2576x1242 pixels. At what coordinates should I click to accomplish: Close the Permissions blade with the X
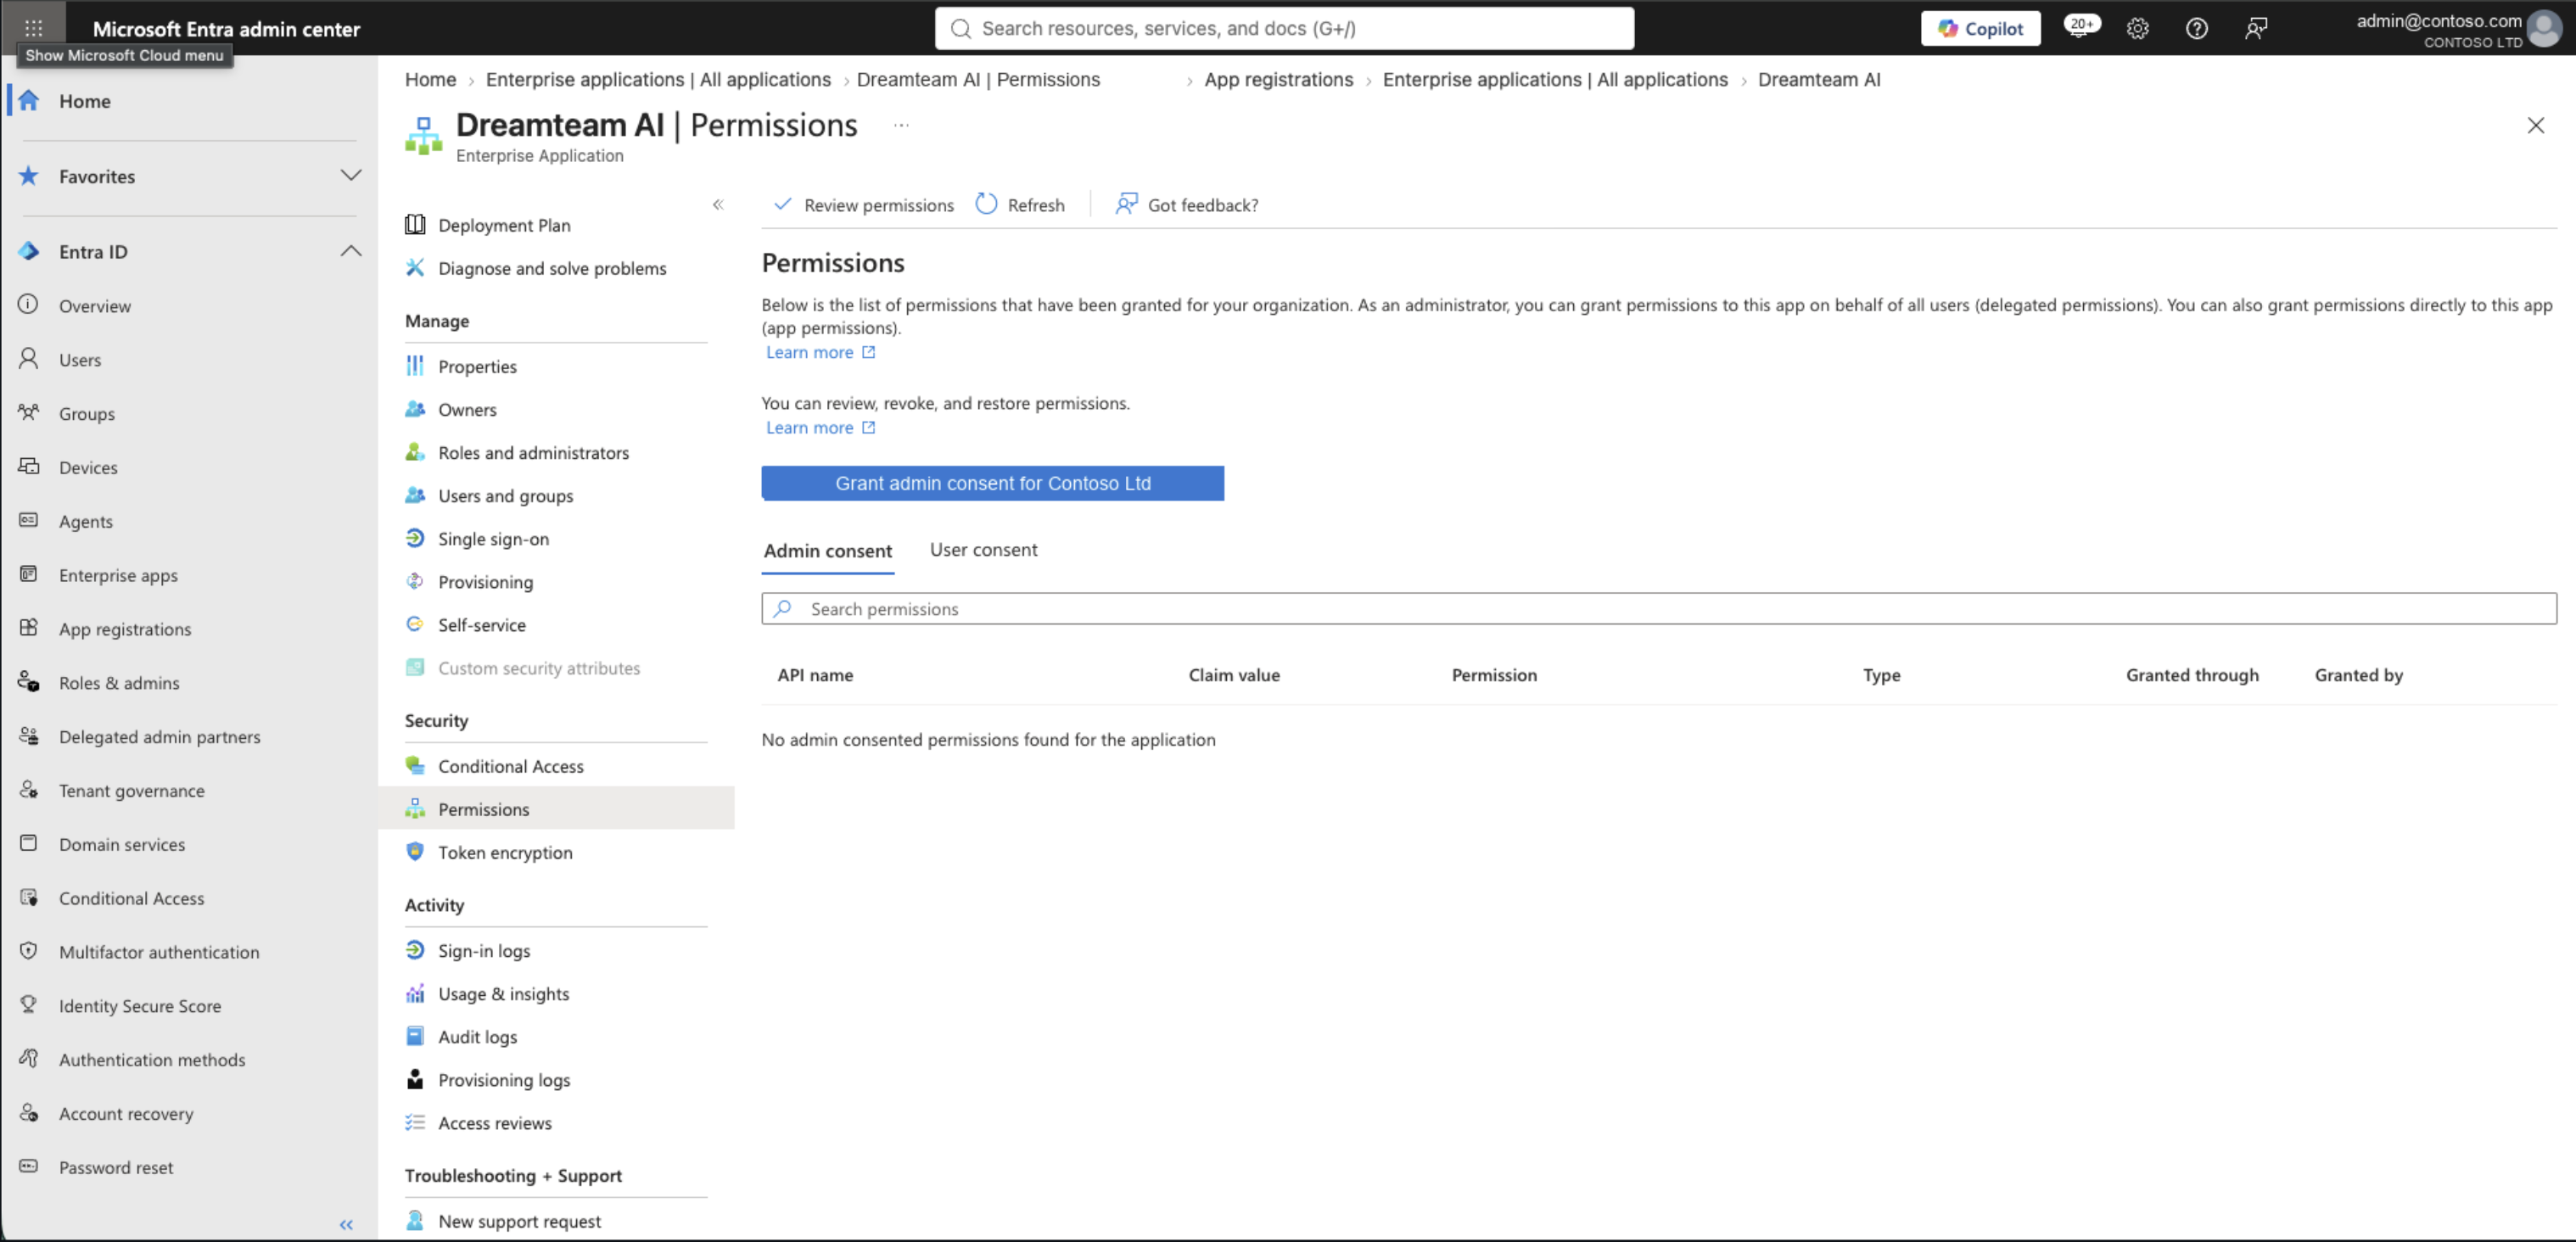click(x=2535, y=125)
